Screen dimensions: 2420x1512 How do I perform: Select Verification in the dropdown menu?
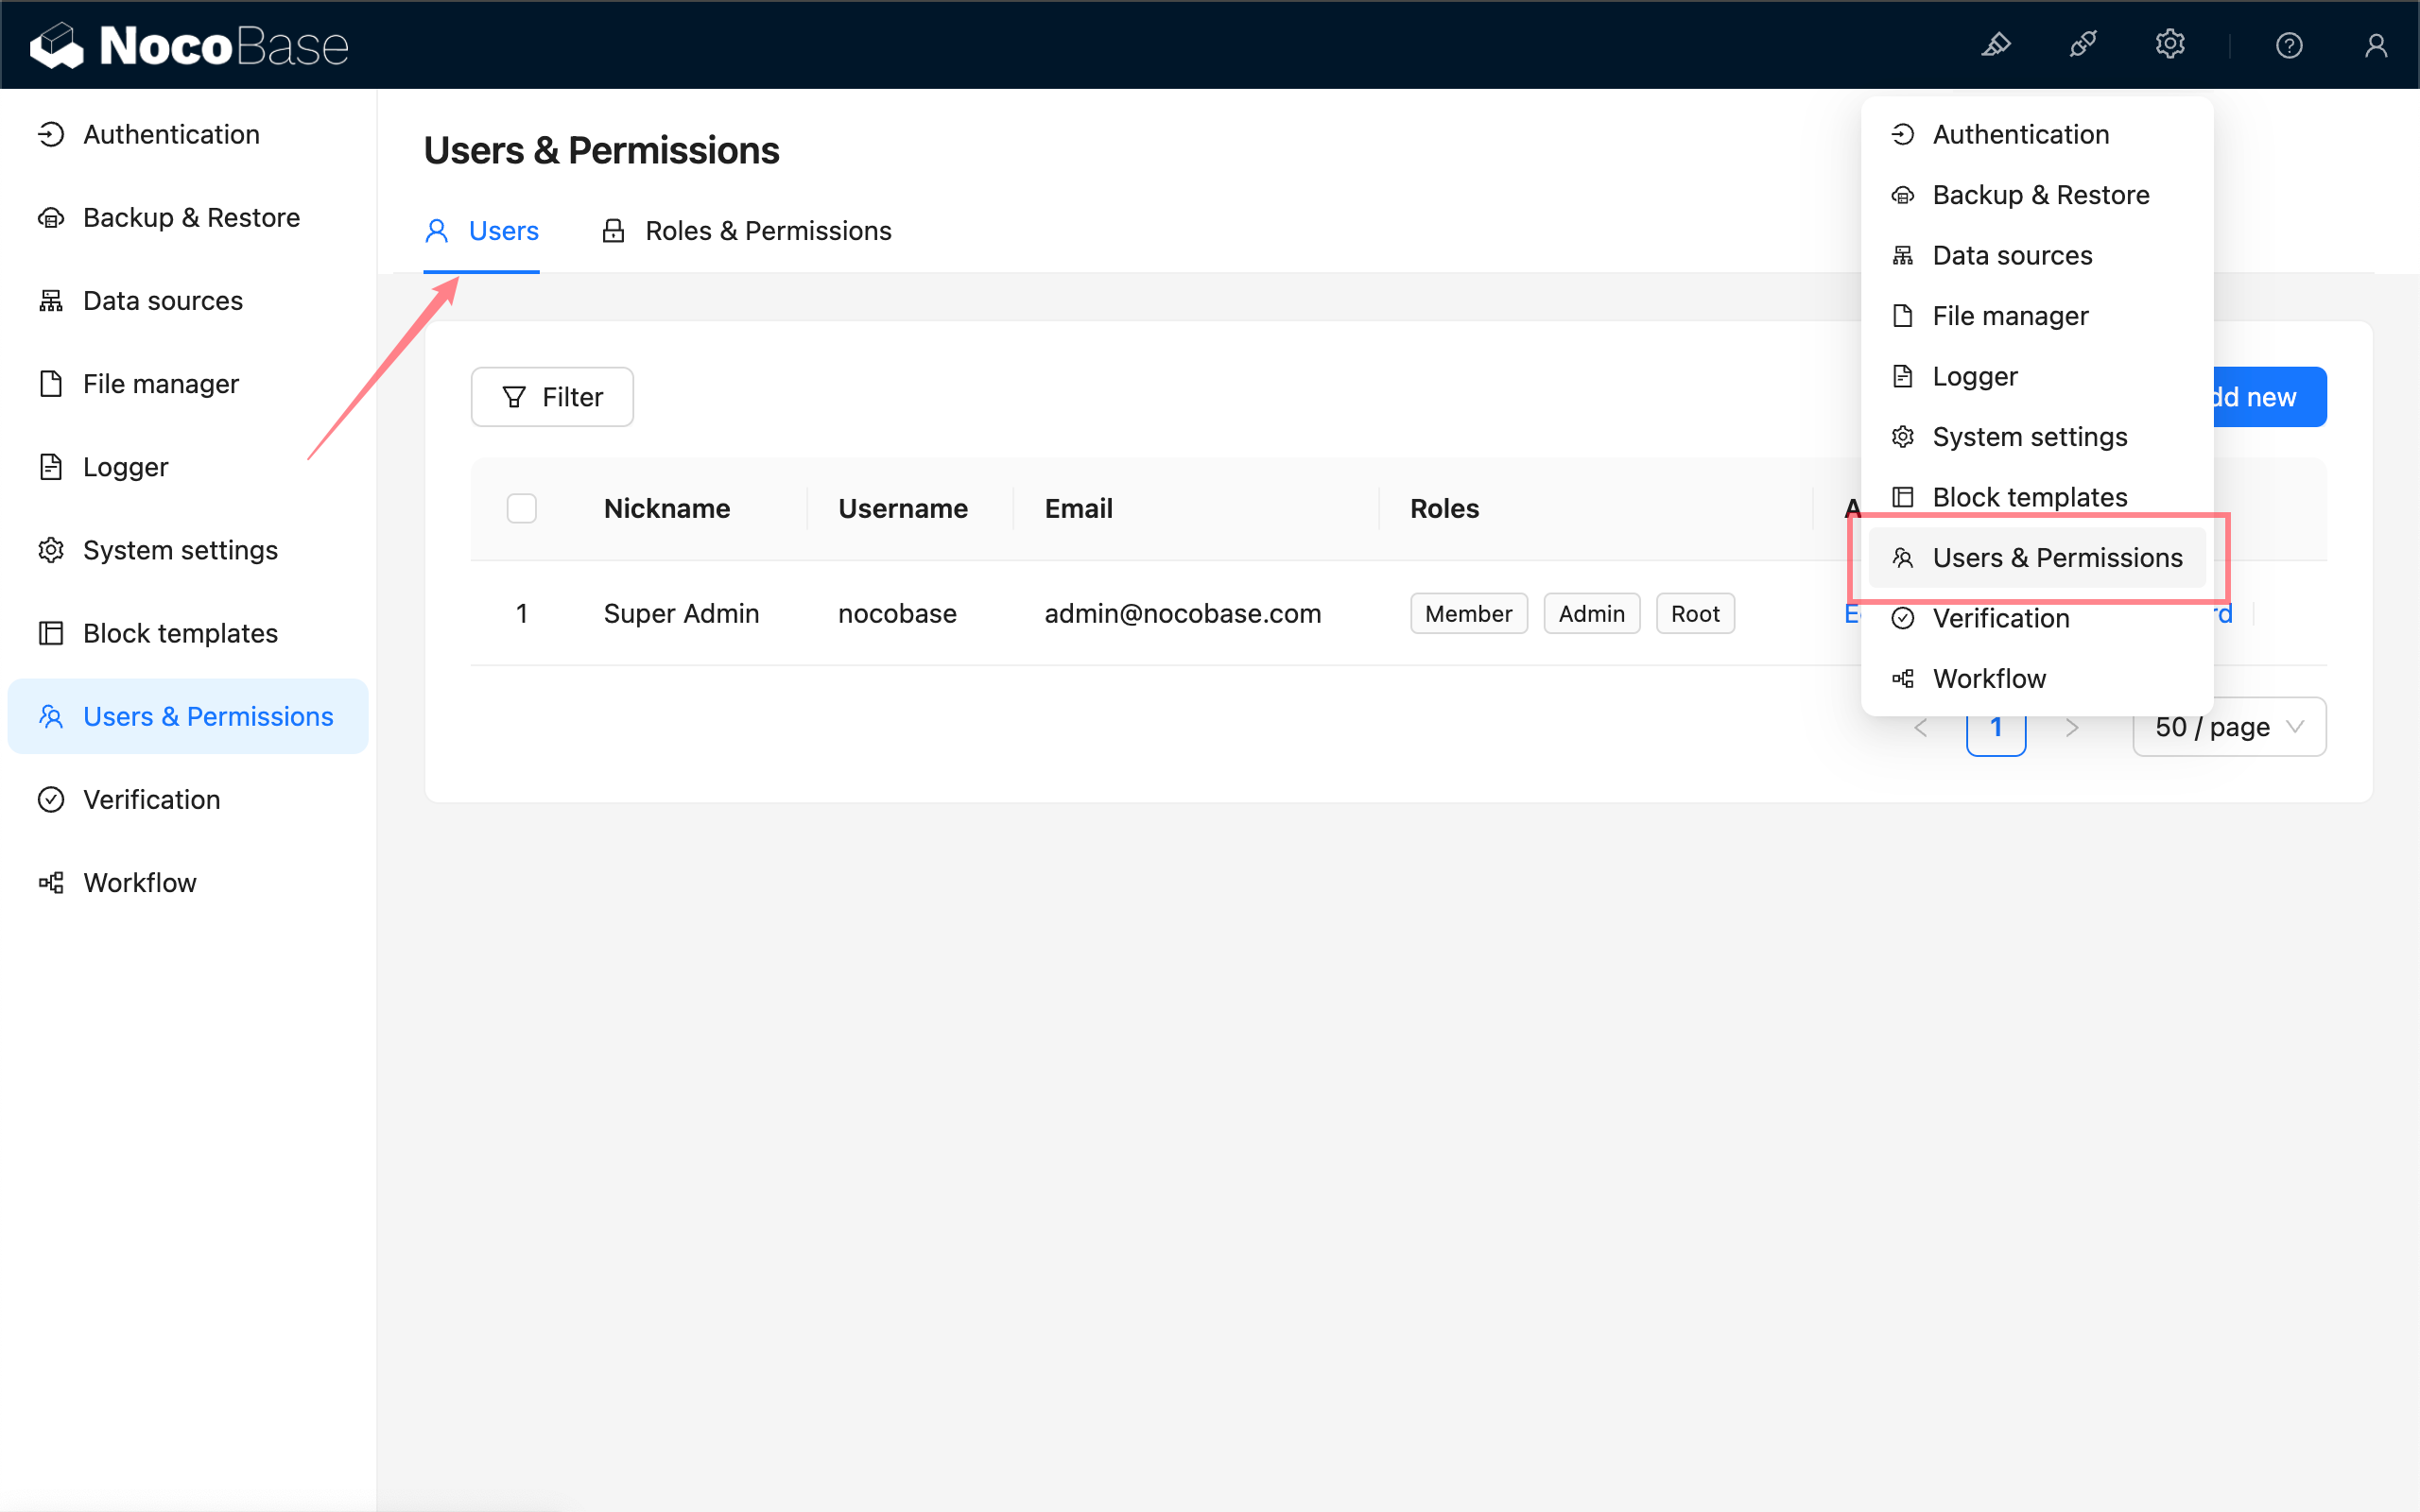tap(2000, 618)
